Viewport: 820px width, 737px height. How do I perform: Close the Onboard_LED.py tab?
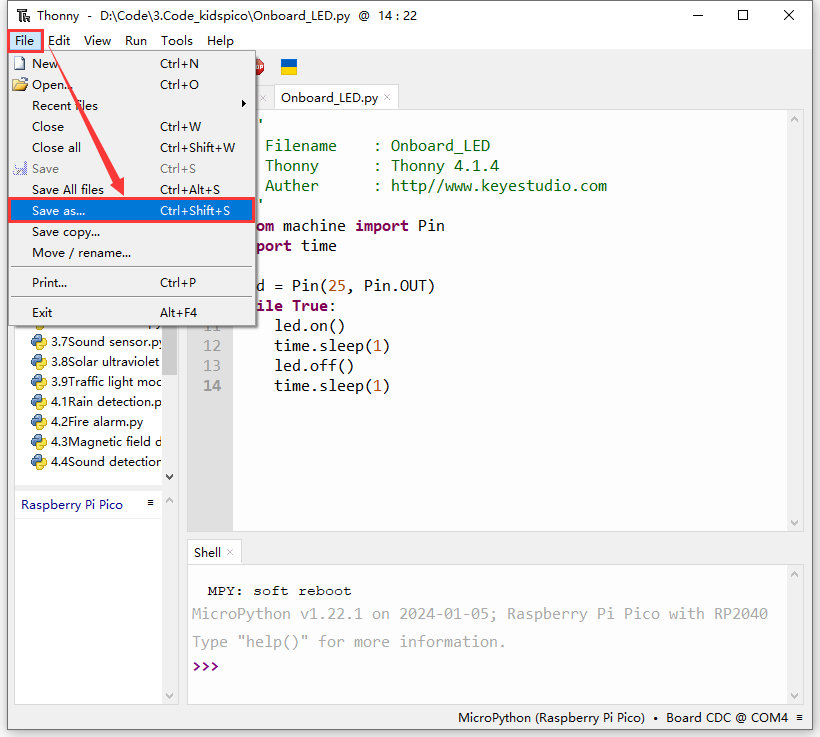point(387,97)
